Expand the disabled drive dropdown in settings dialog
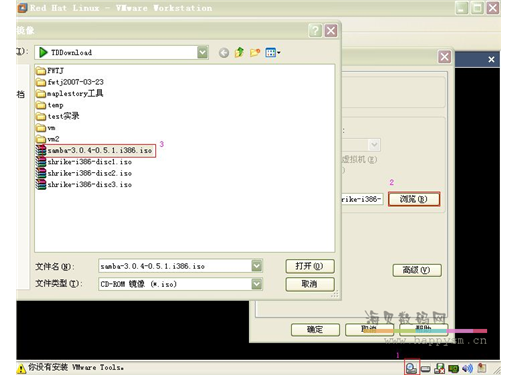This screenshot has width=516, height=375. (x=374, y=145)
